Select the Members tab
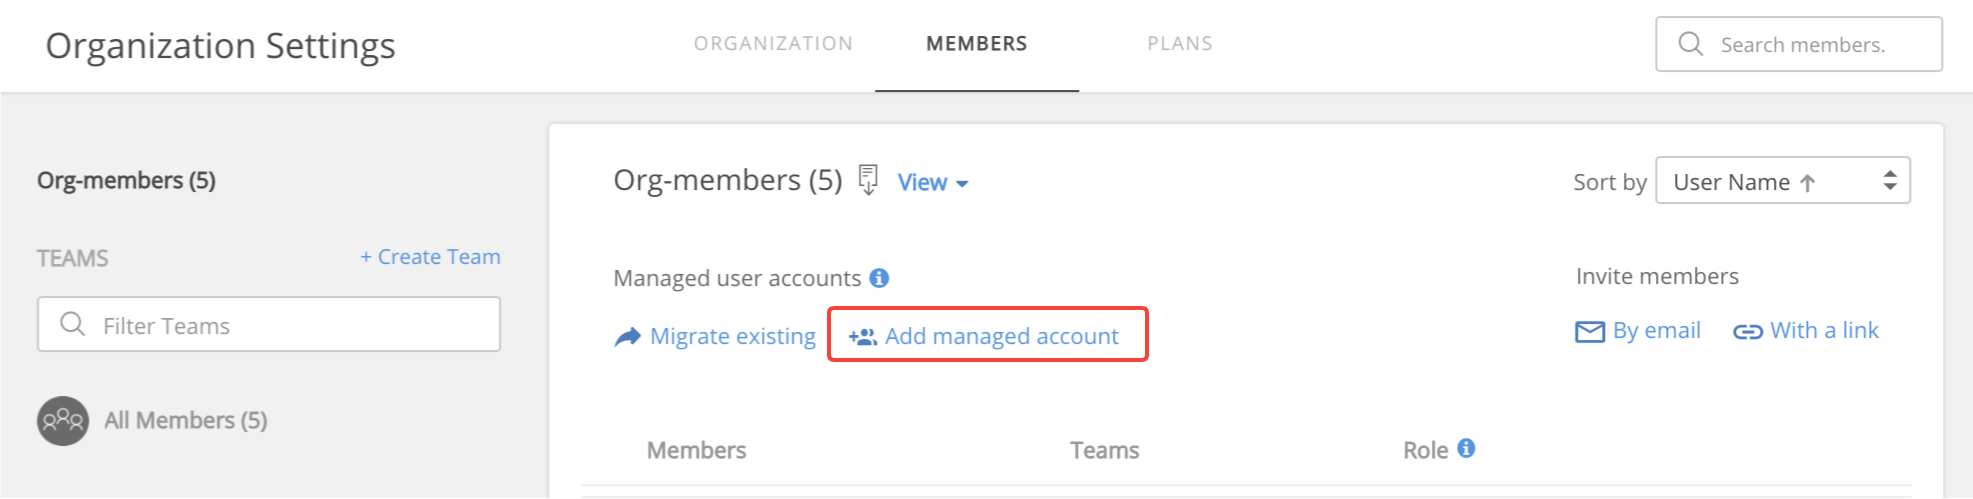Viewport: 1973px width, 499px height. (x=976, y=44)
